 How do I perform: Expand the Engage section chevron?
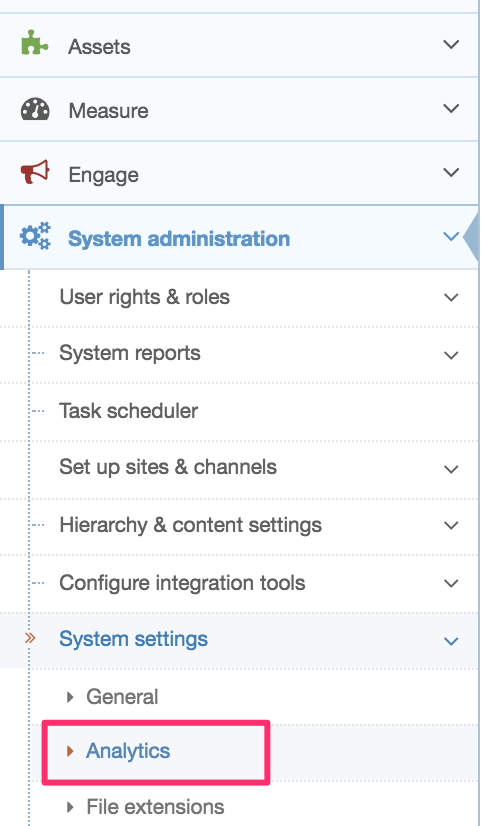(451, 172)
